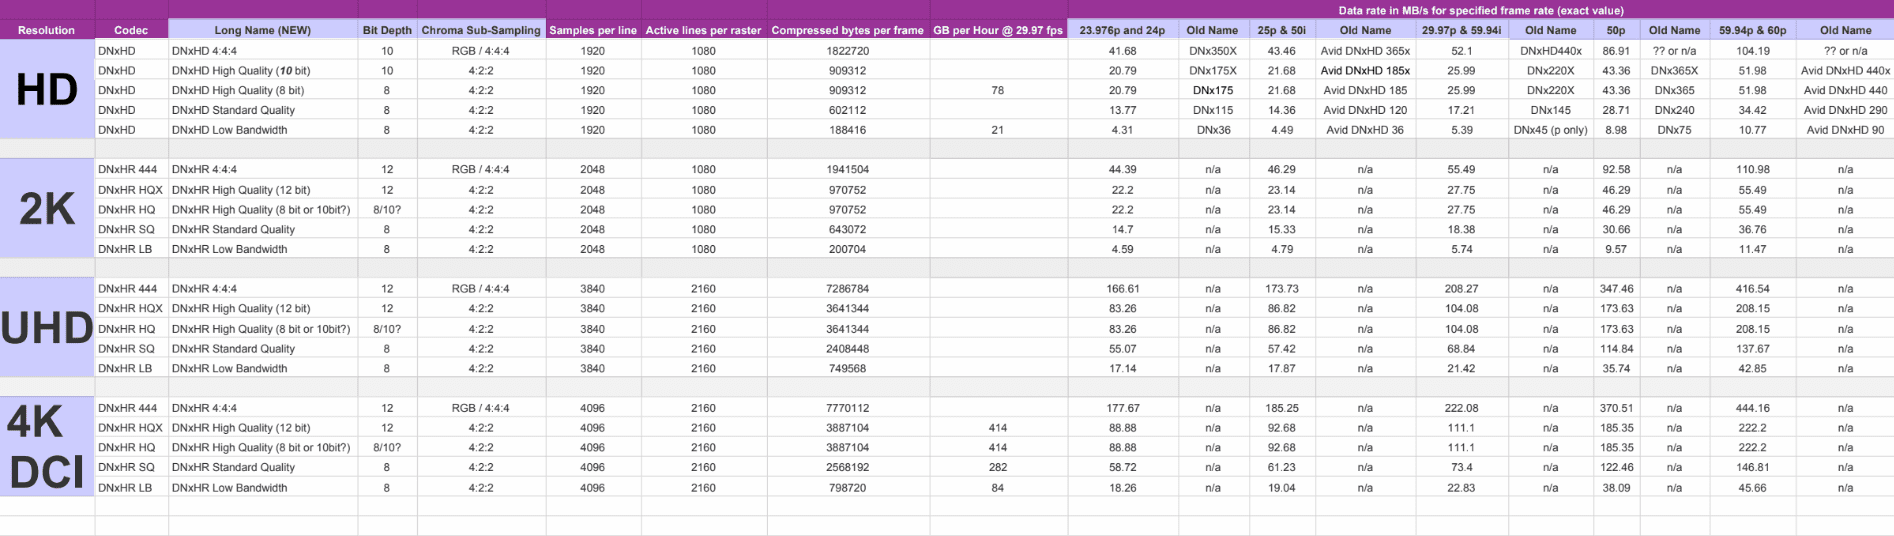Click data rate value 177.67

[1123, 408]
